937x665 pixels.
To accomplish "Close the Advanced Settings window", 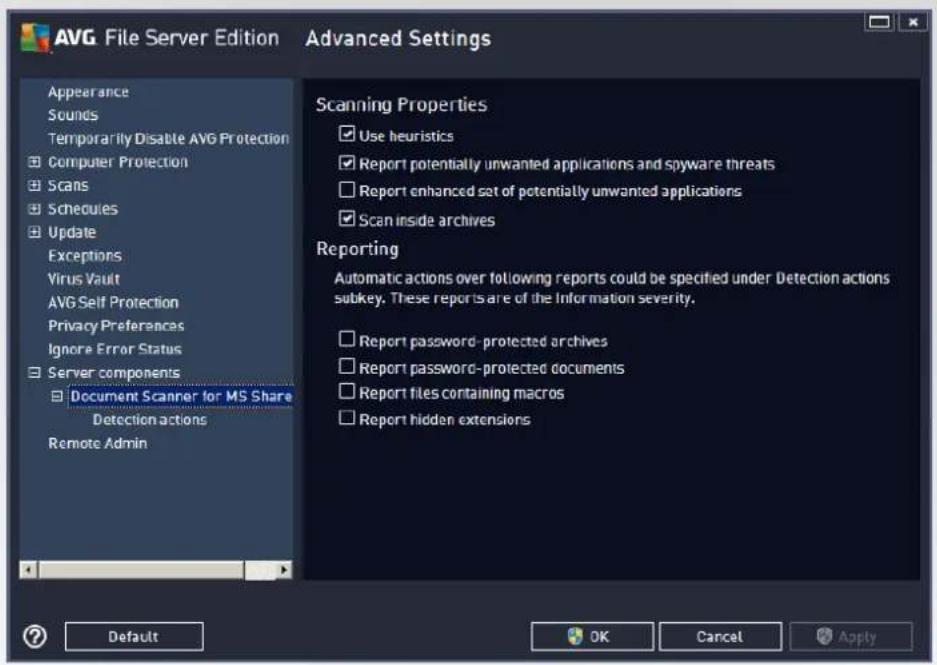I will pos(912,22).
